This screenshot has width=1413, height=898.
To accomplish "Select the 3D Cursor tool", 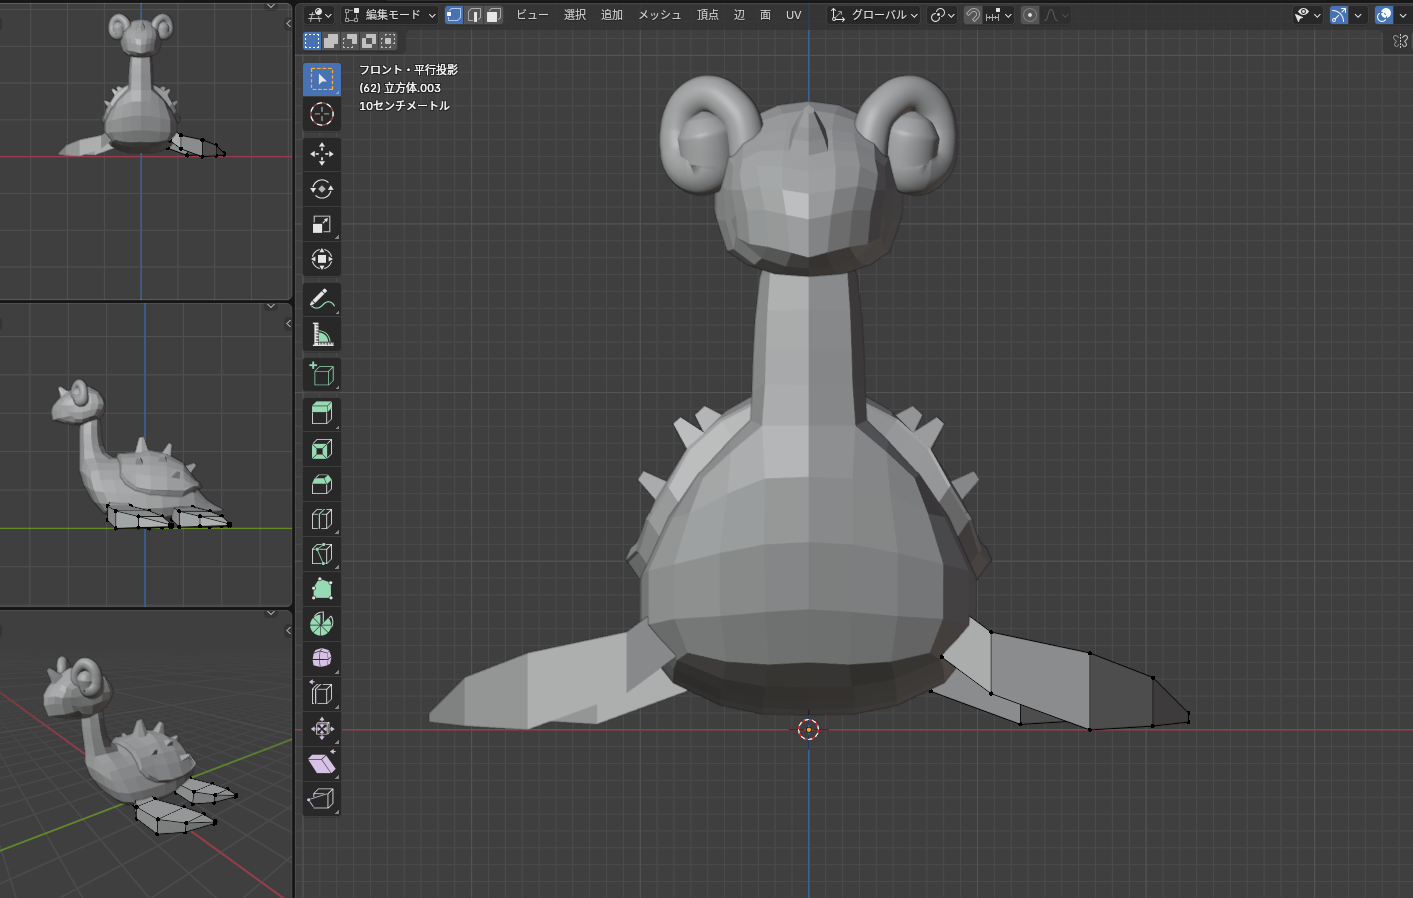I will (321, 115).
